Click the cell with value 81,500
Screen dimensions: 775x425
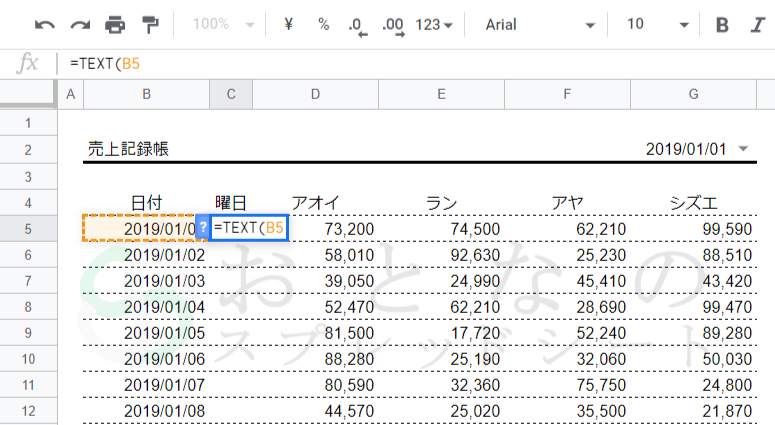click(x=315, y=333)
